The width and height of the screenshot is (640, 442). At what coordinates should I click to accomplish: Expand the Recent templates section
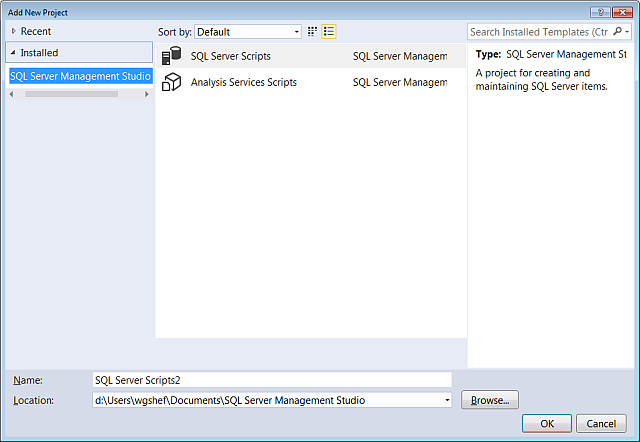[x=14, y=32]
